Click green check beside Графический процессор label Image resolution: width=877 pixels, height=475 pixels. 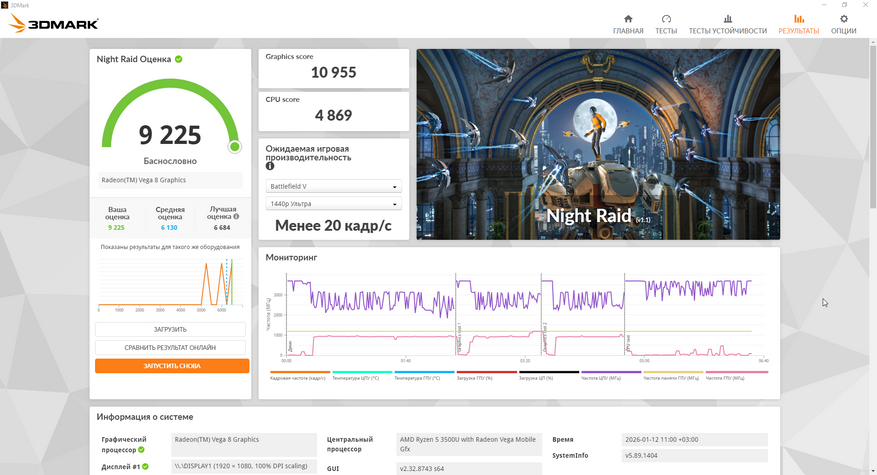click(141, 450)
